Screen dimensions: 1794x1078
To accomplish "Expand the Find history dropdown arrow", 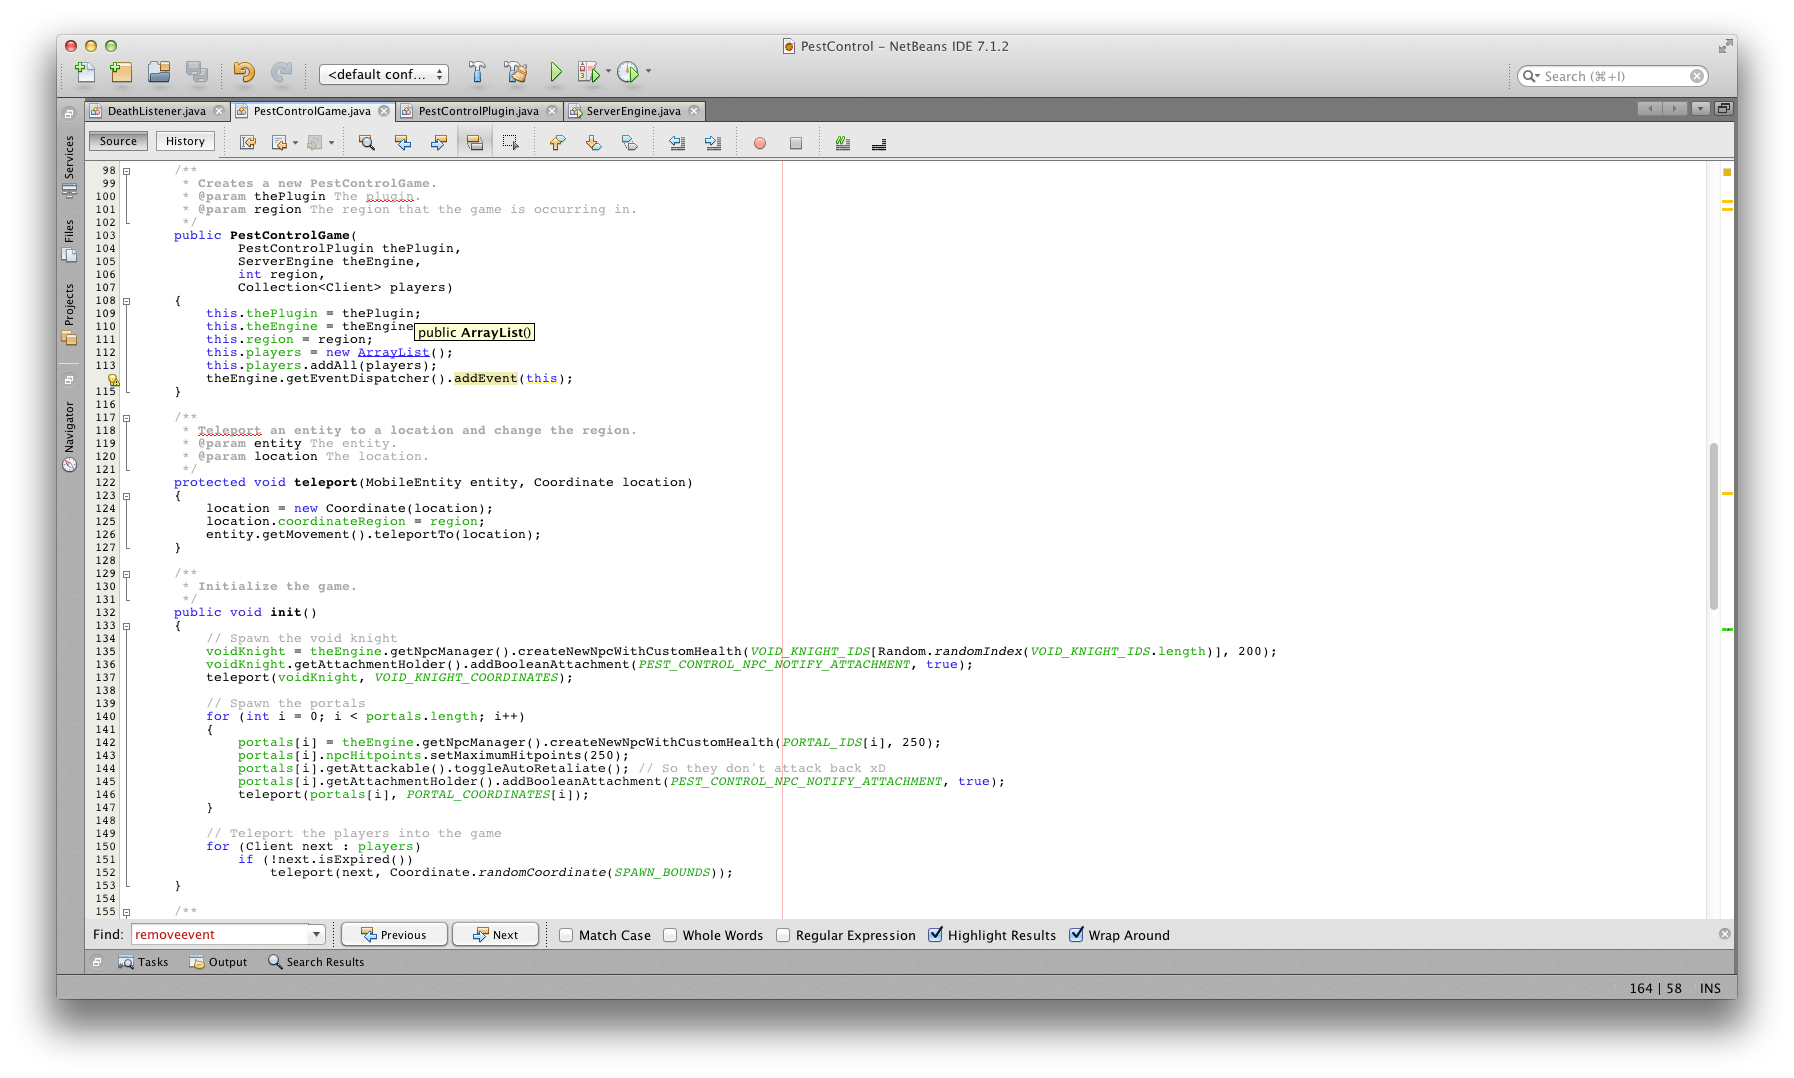I will click(x=316, y=934).
